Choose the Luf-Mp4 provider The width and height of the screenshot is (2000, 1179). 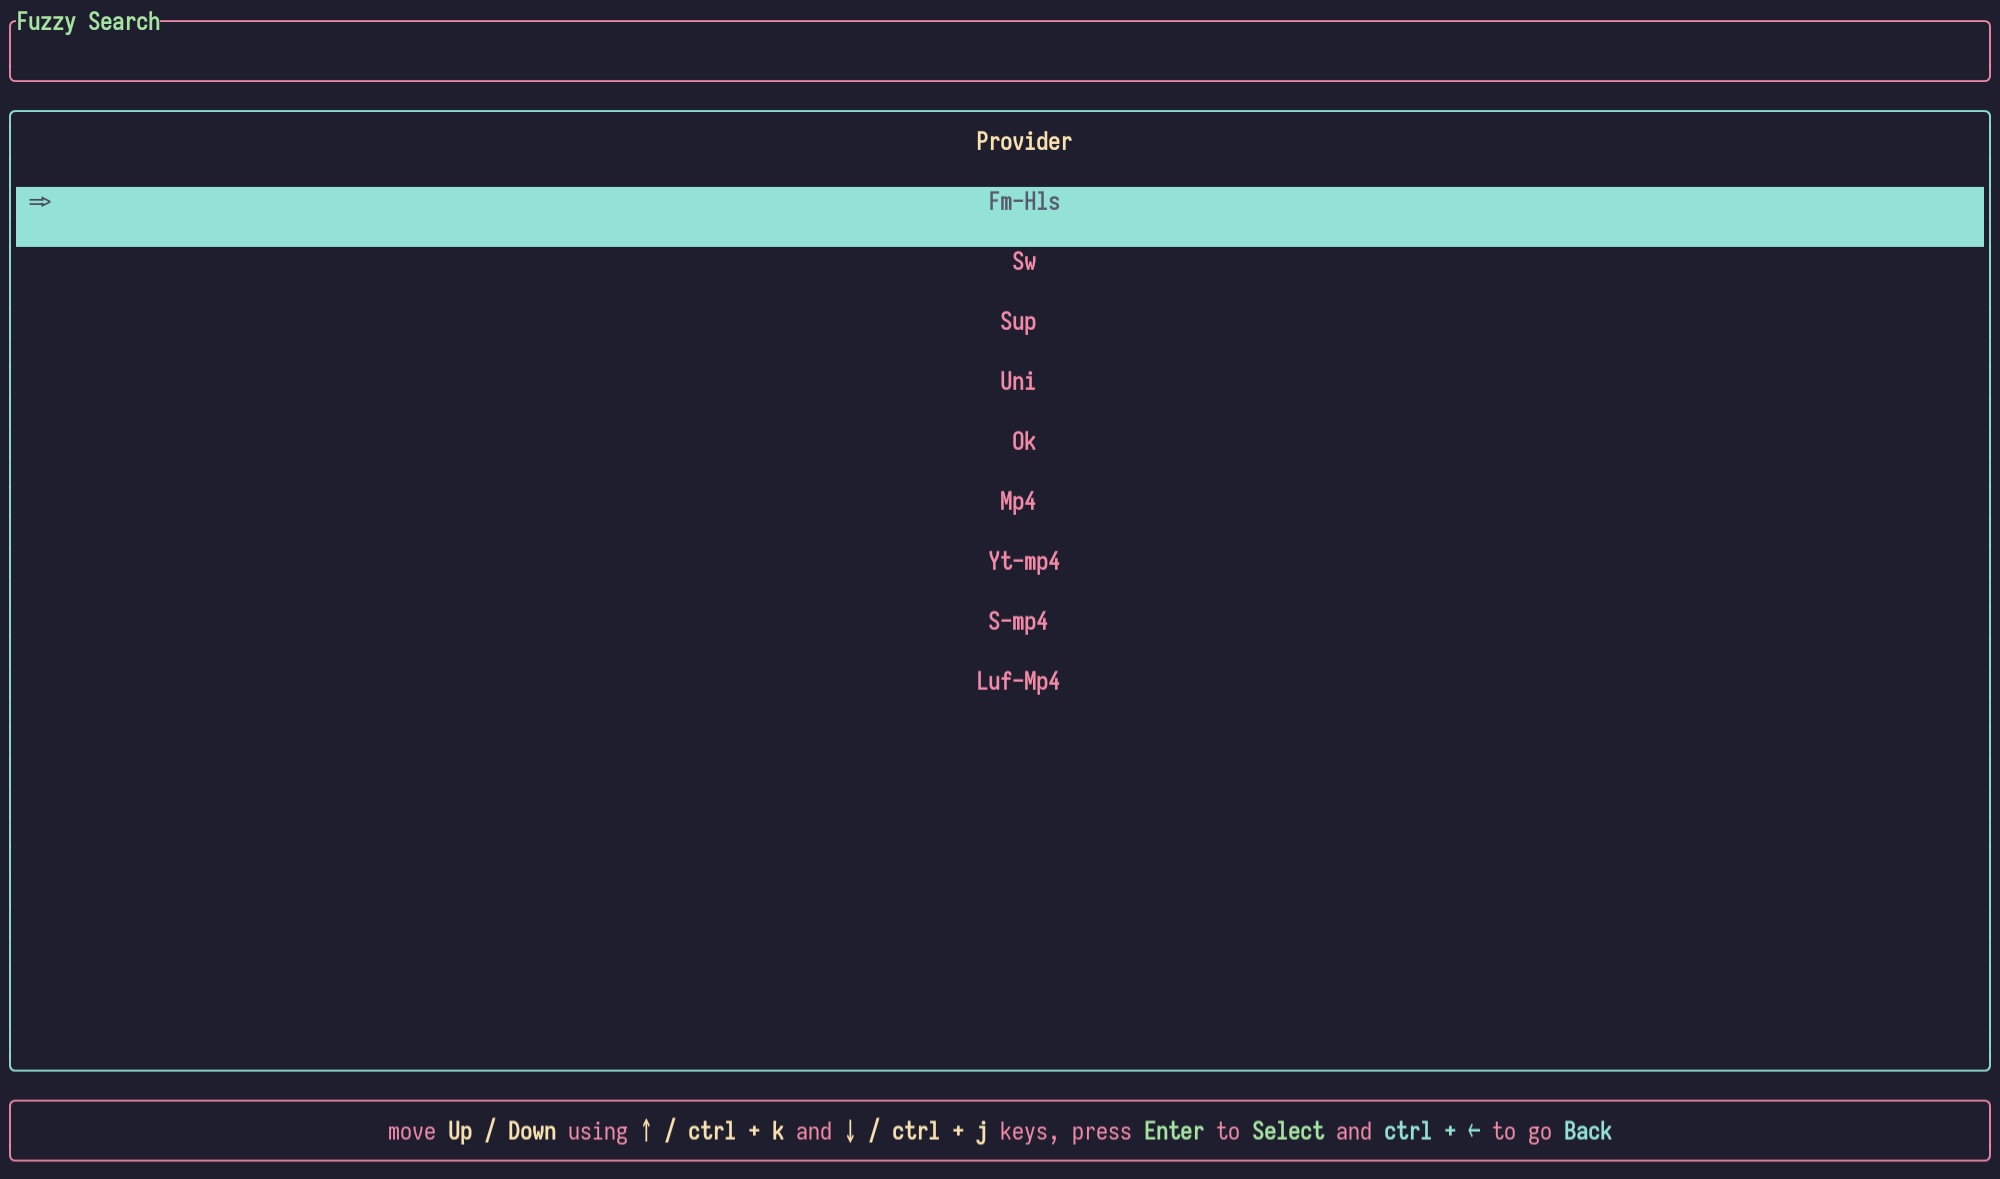[1017, 682]
